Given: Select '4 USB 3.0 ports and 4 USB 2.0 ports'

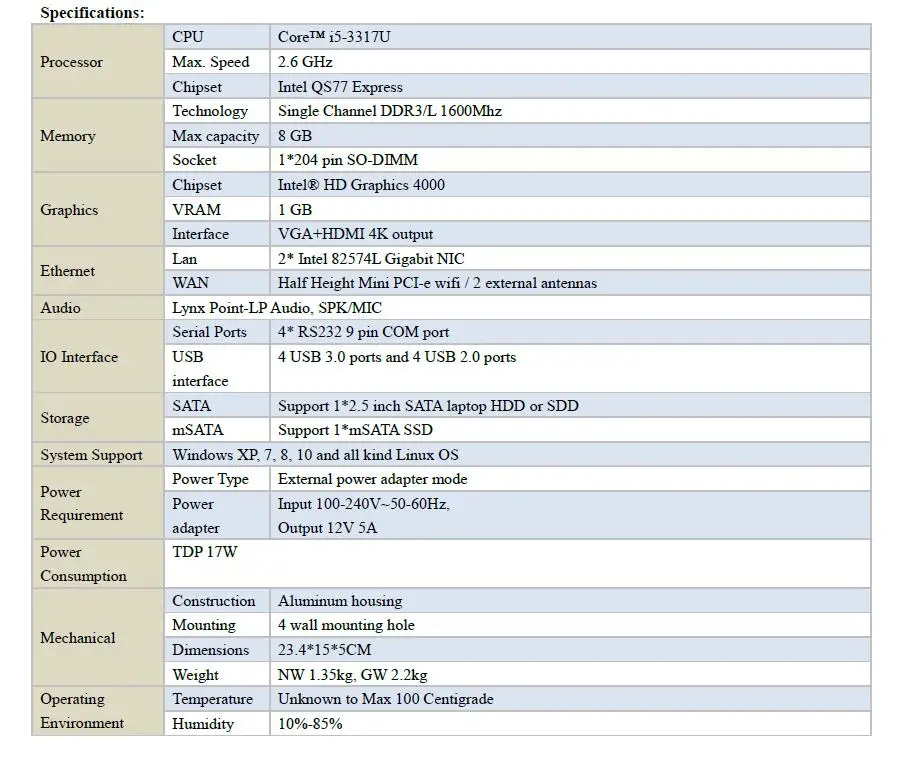Looking at the screenshot, I should pyautogui.click(x=397, y=357).
